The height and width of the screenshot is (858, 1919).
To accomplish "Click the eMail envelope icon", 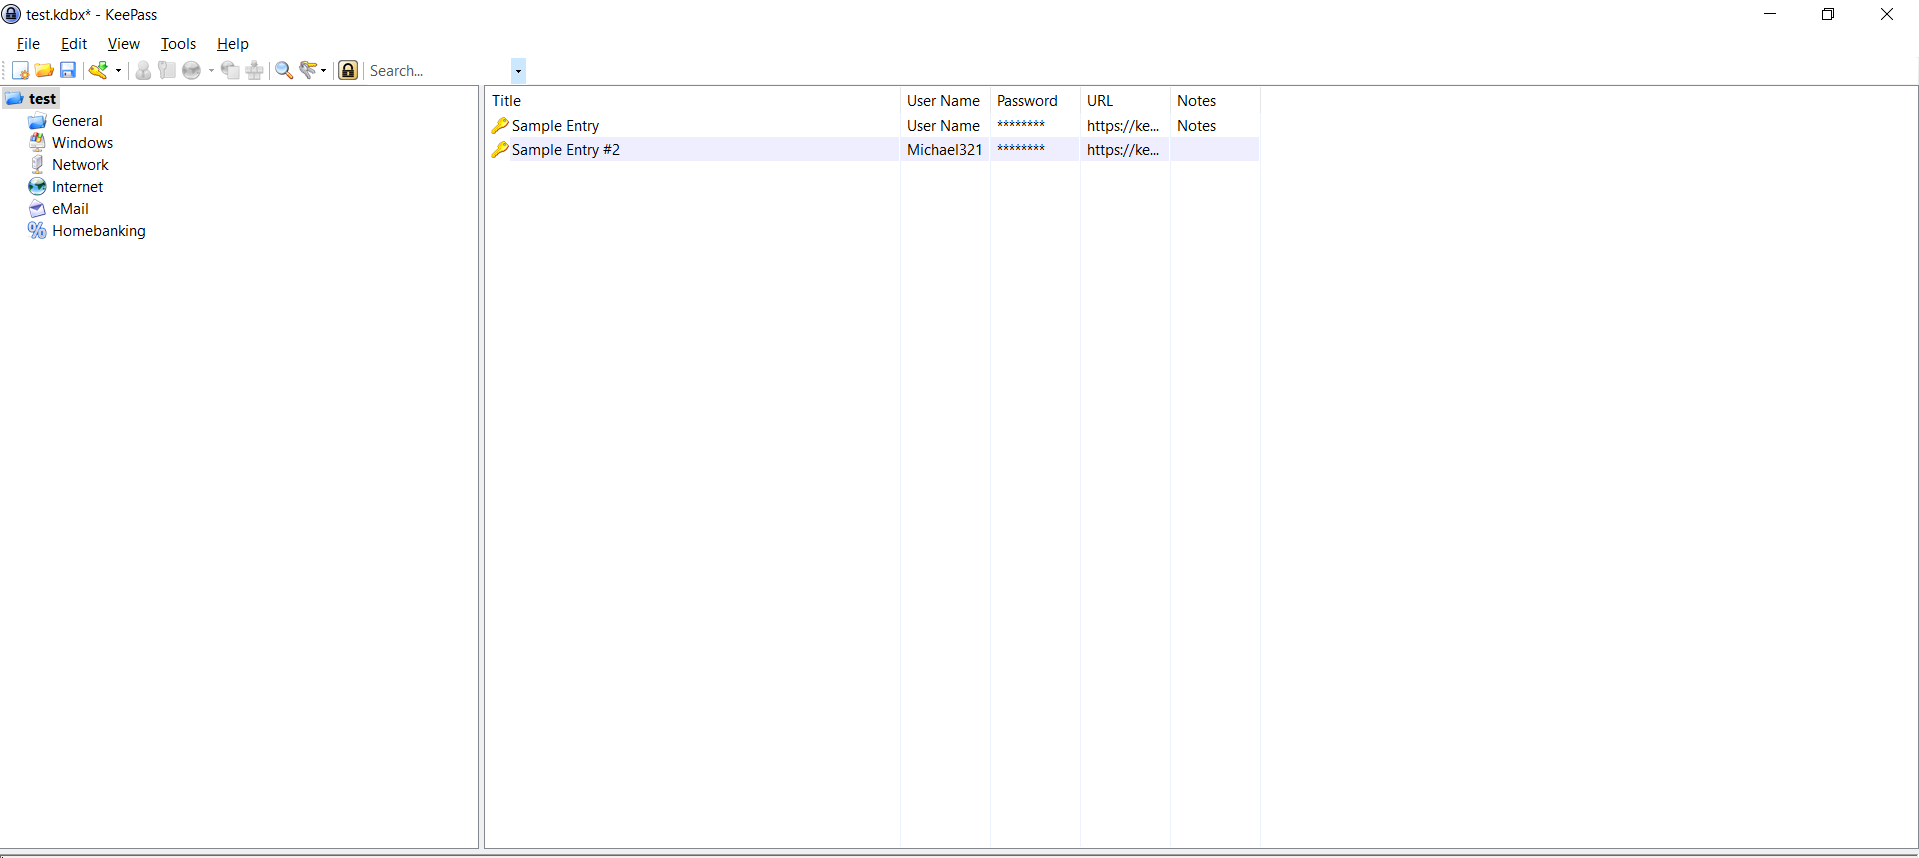I will point(37,209).
